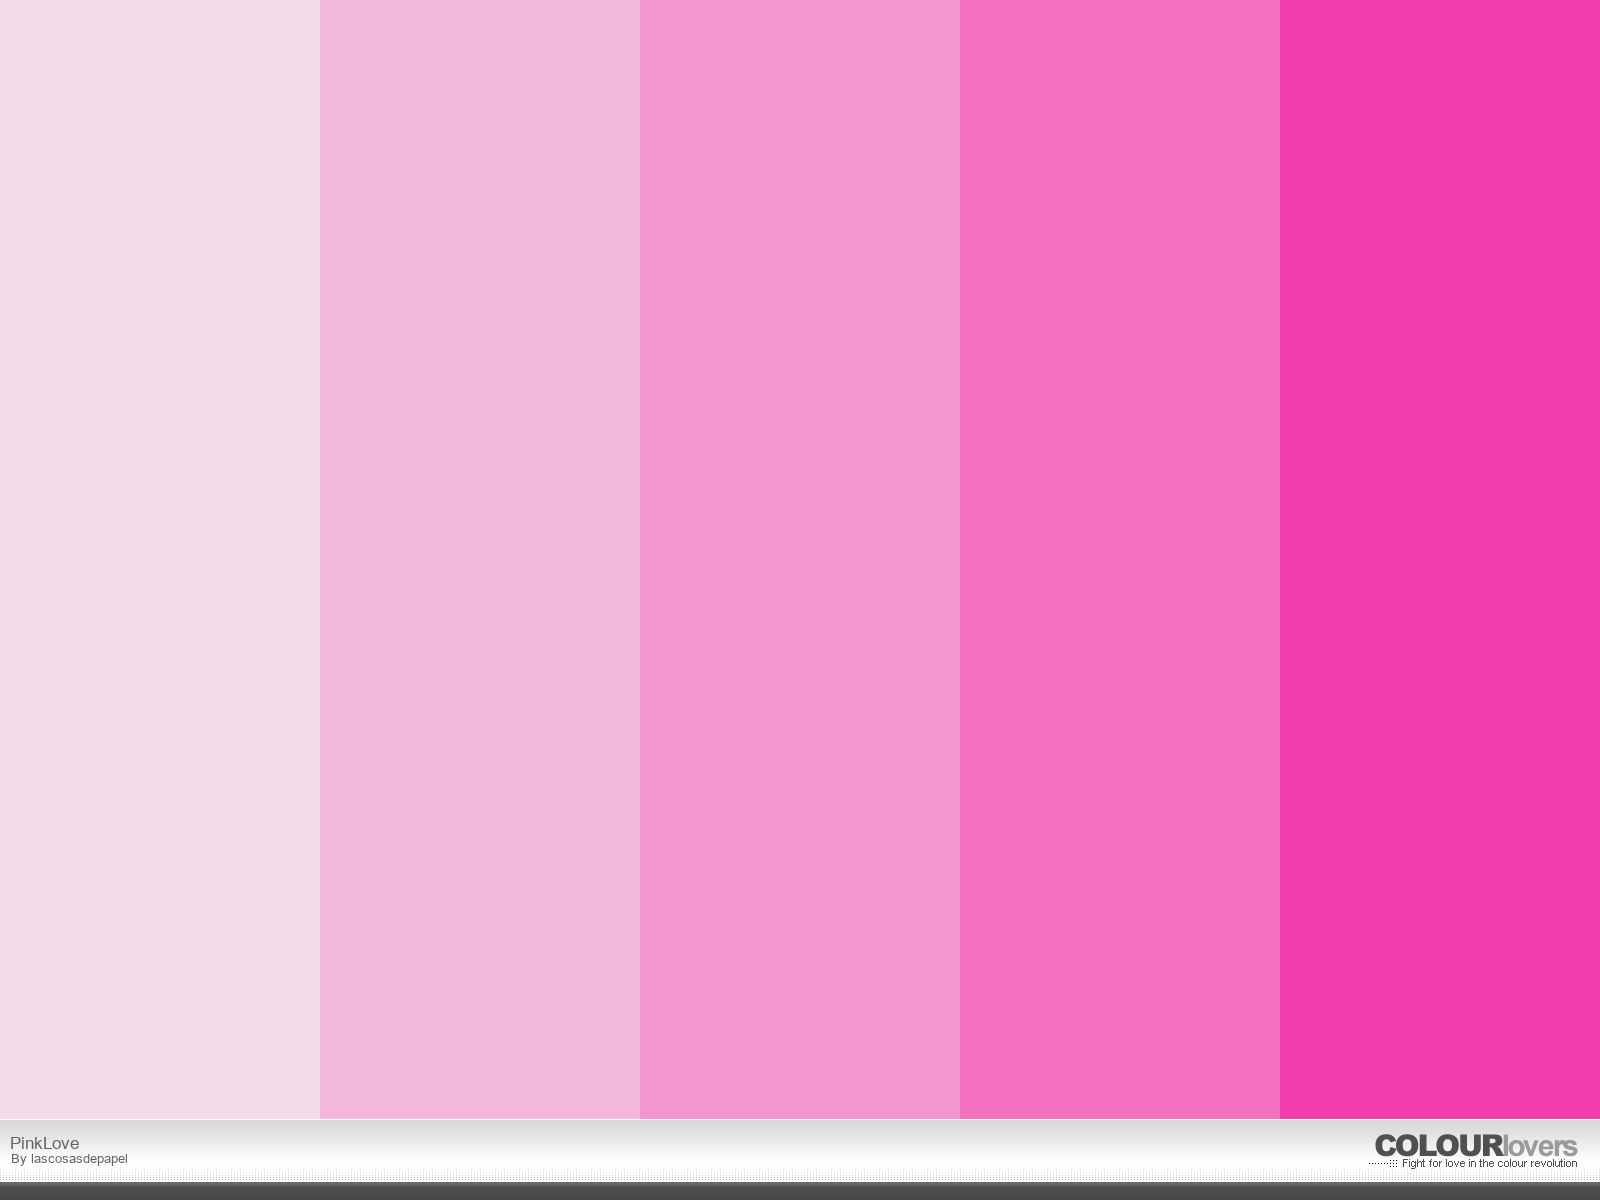Click the PinkLove palette title
The width and height of the screenshot is (1600, 1200).
pyautogui.click(x=44, y=1143)
